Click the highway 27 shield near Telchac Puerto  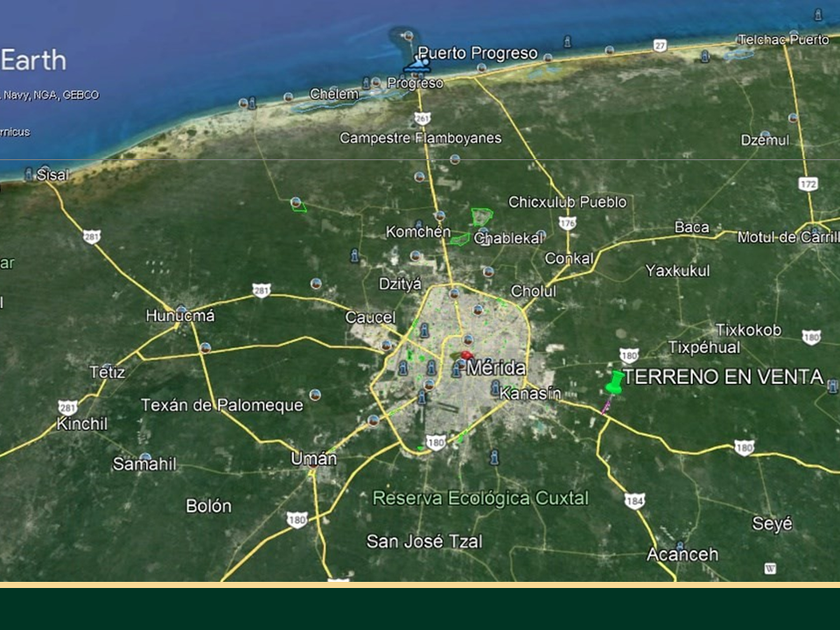pos(660,45)
